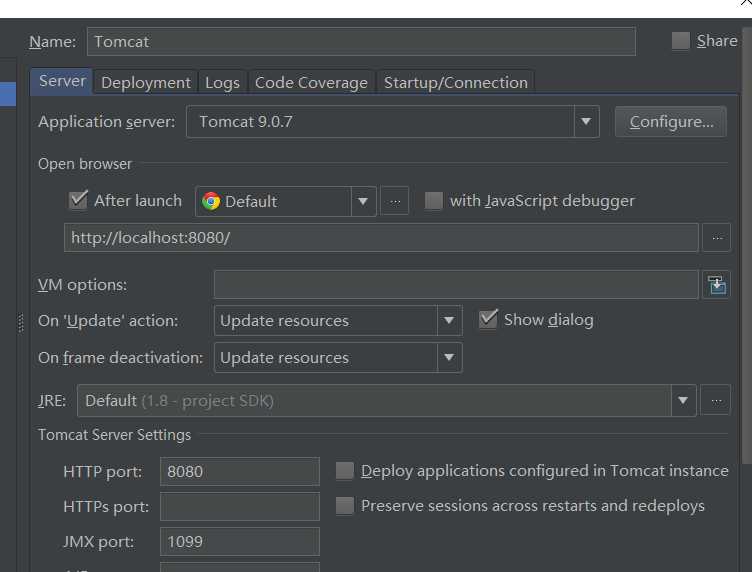Click the browse button next to the browser dropdown

tap(395, 201)
